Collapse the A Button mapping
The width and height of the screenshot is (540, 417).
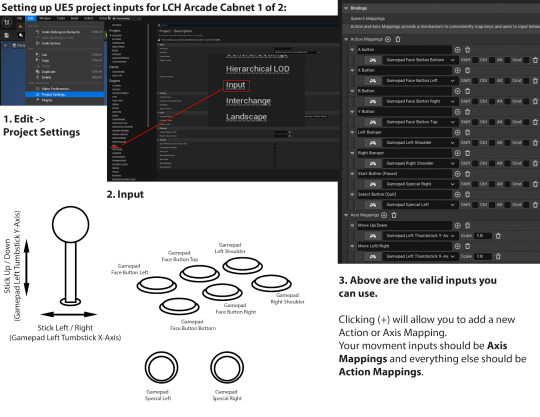[352, 50]
